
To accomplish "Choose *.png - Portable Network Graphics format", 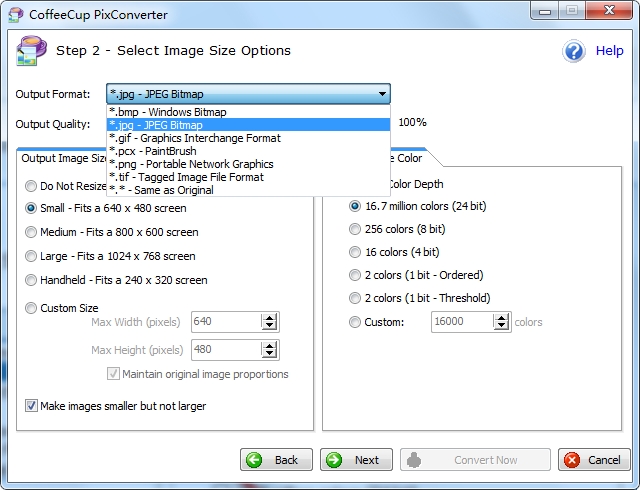I will point(190,164).
